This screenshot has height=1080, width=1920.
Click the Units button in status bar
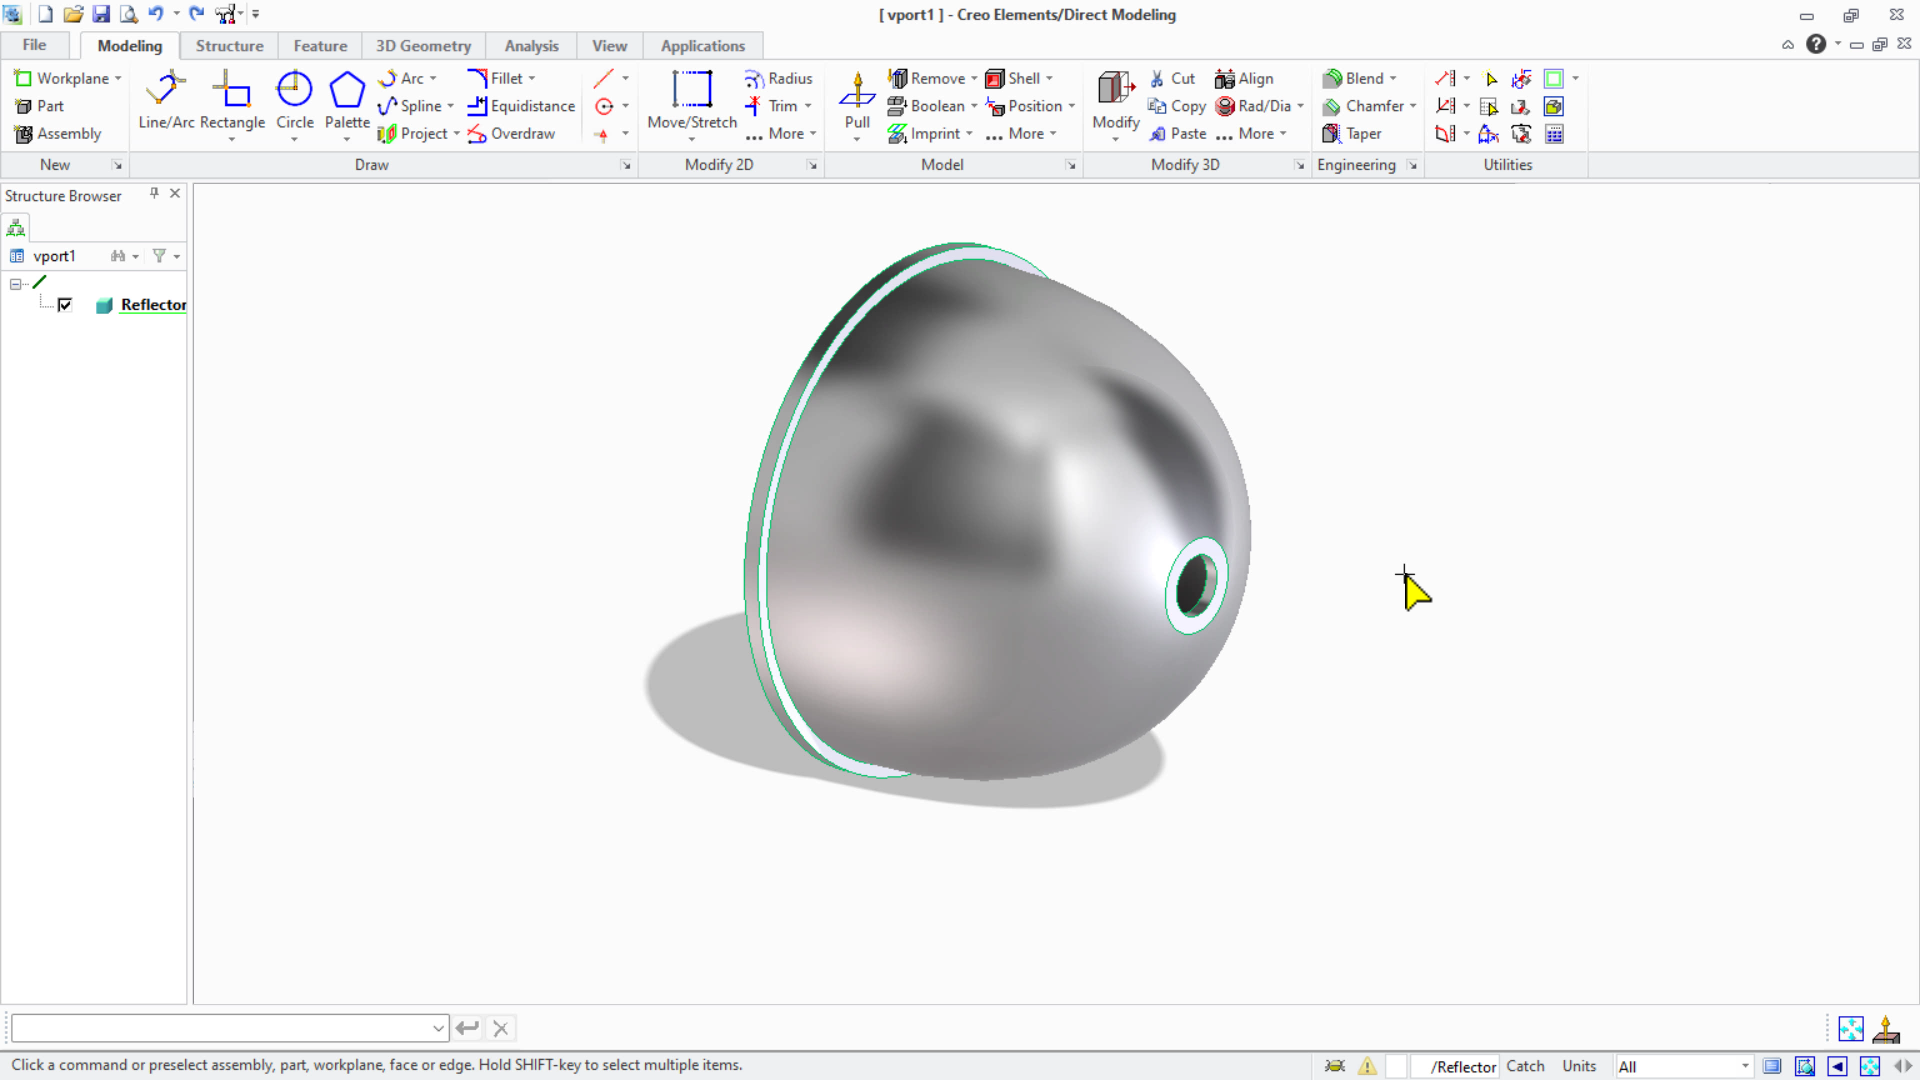tap(1579, 1067)
